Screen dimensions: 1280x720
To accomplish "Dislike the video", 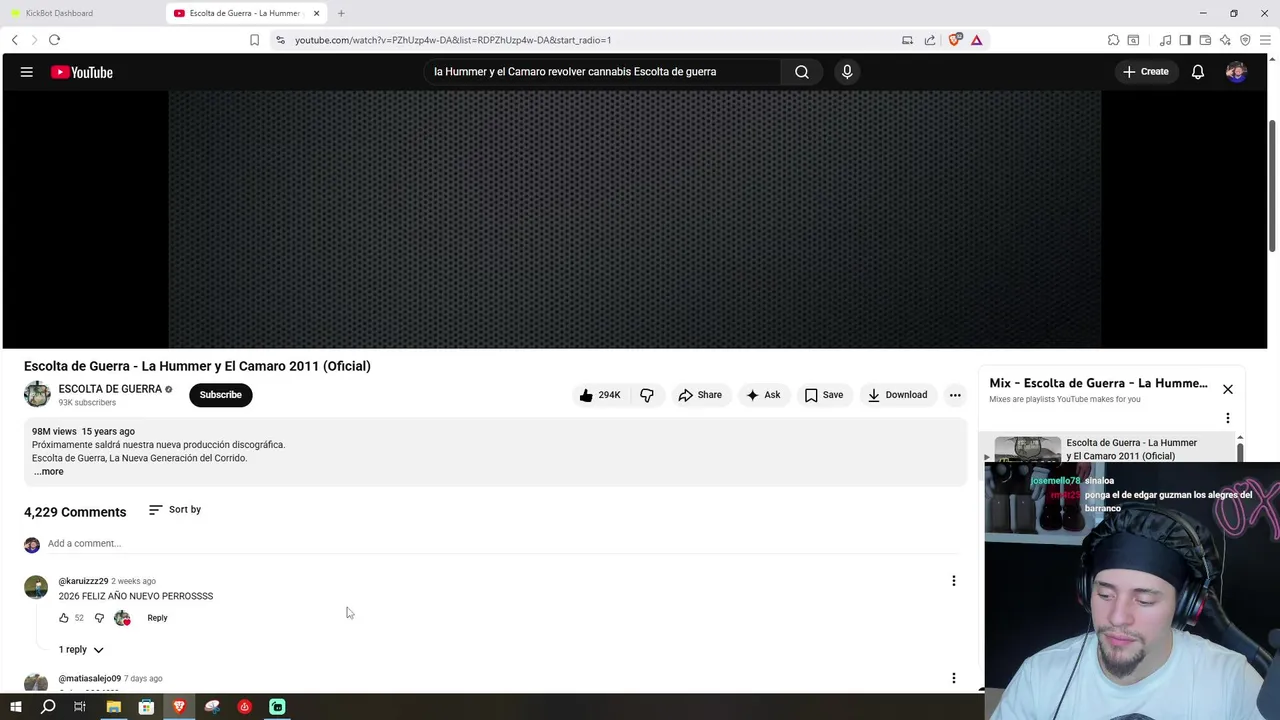I will coord(647,395).
